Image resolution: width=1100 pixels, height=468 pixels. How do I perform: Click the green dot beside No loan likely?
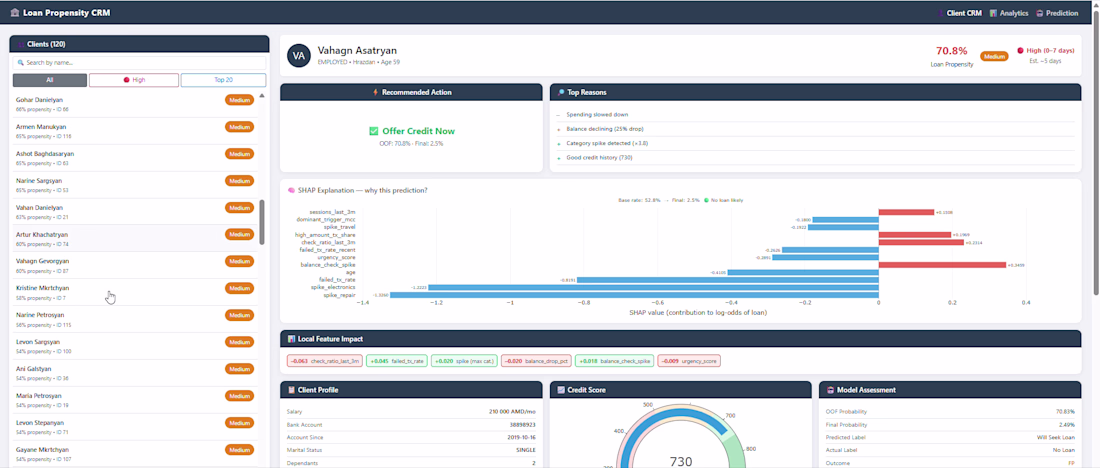click(x=706, y=200)
